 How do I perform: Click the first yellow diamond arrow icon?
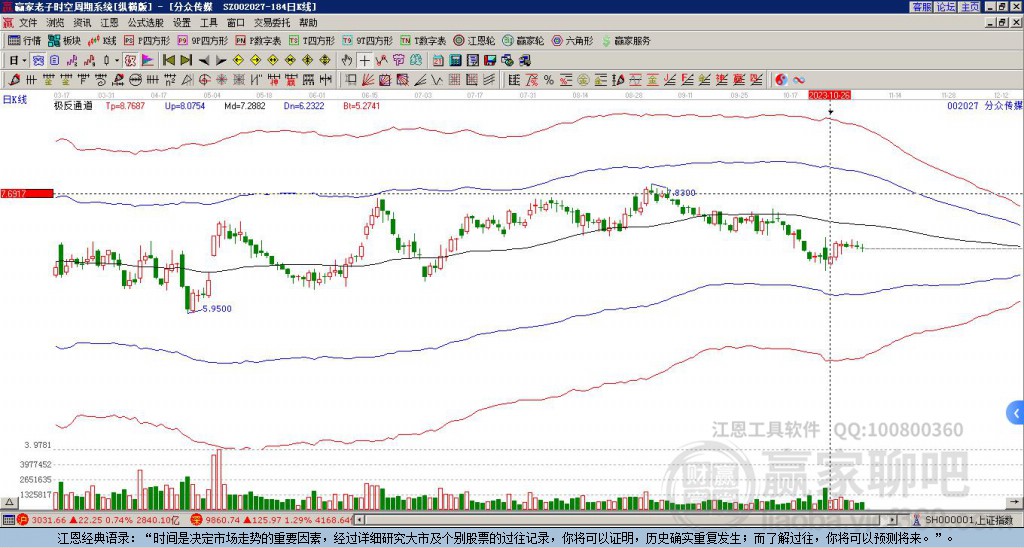click(238, 61)
